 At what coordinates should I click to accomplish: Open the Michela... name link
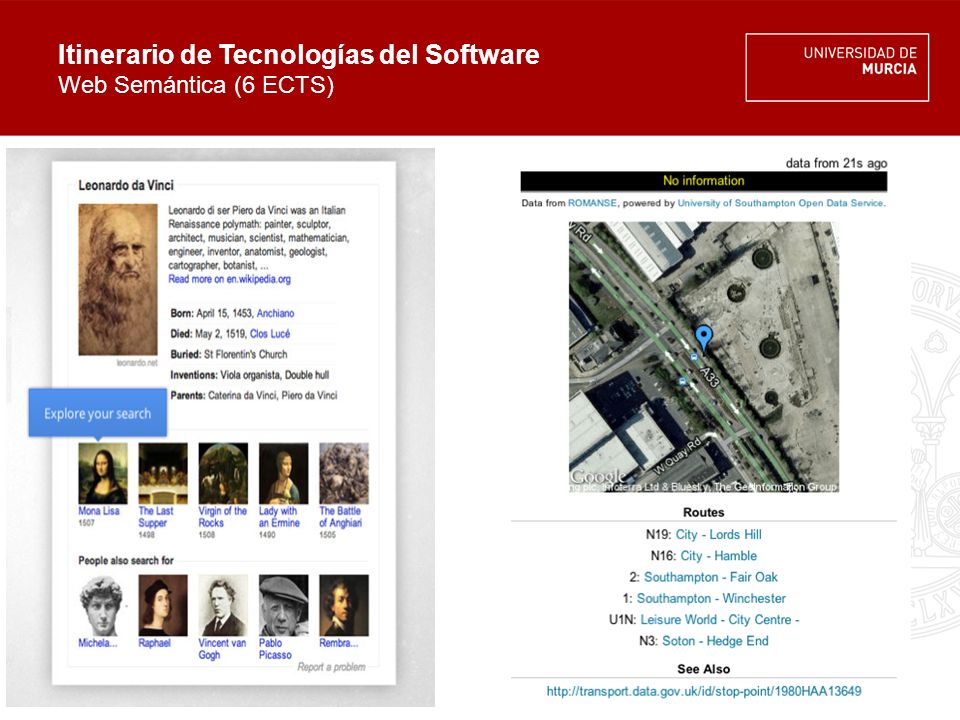[x=97, y=643]
